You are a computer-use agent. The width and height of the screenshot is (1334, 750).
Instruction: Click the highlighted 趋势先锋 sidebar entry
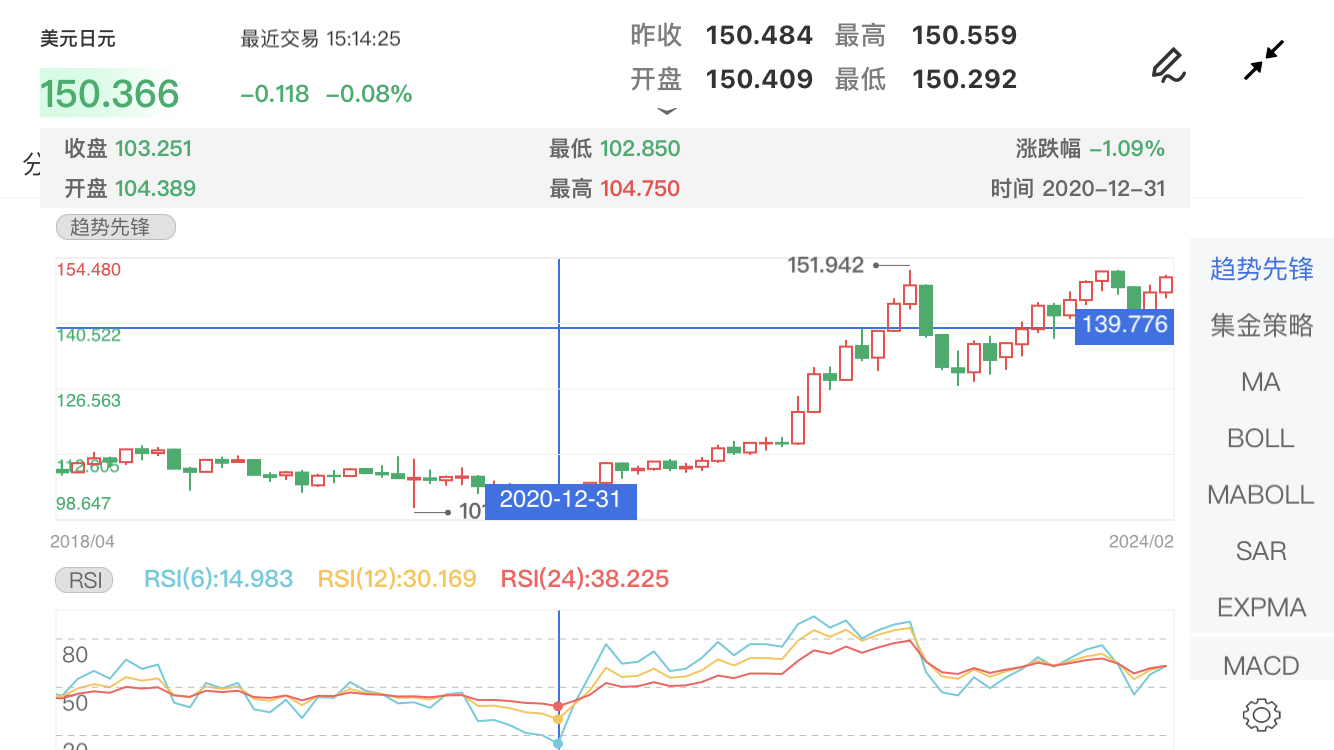(x=1261, y=268)
